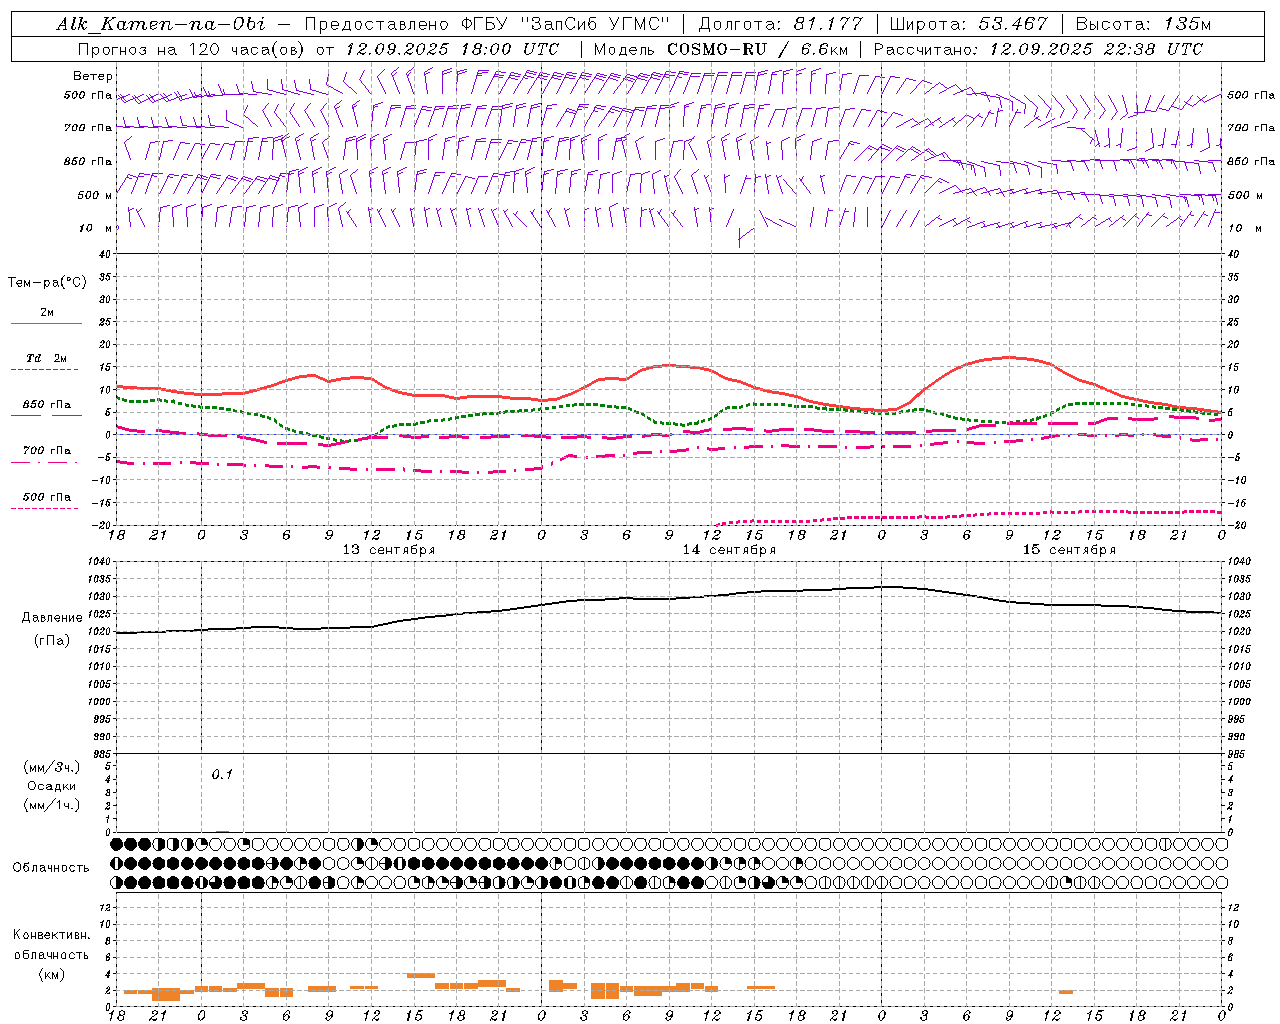Image resolution: width=1280 pixels, height=1024 pixels.
Task: Click the Конвективн. облачность label
Action: (x=51, y=944)
